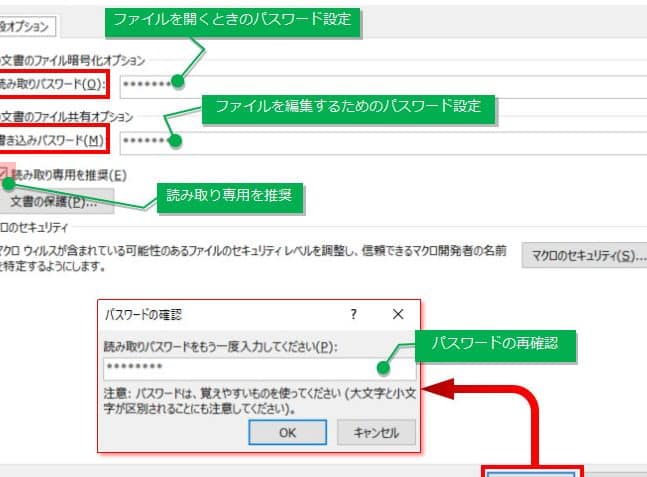Click the 読み取りパスワード(O) input field

point(383,87)
